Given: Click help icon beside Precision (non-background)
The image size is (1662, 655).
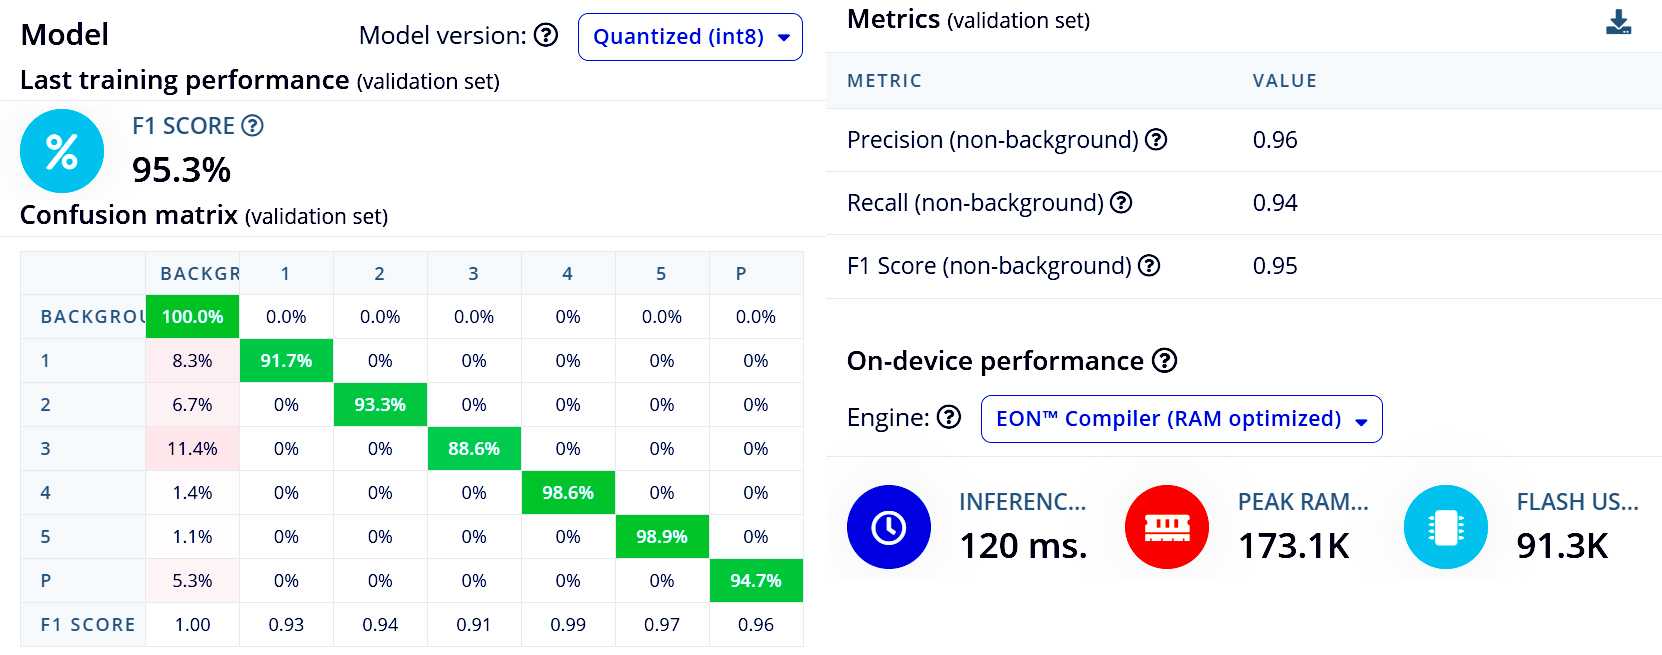Looking at the screenshot, I should pos(1156,140).
